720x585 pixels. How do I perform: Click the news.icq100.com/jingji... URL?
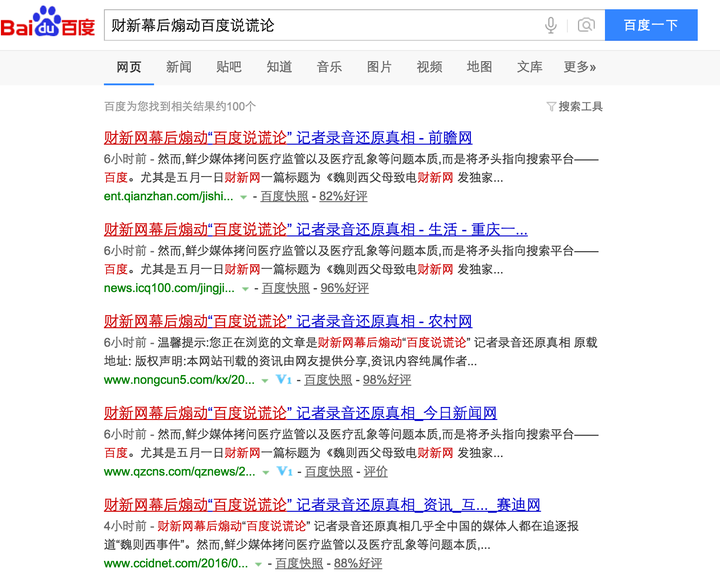click(x=169, y=288)
